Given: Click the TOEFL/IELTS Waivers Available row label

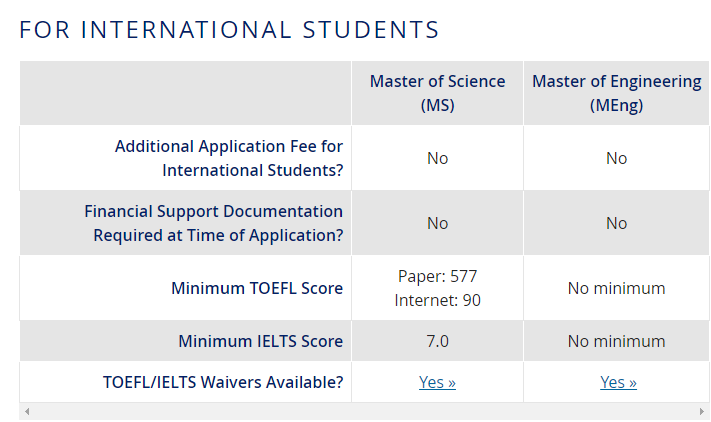Looking at the screenshot, I should [223, 382].
